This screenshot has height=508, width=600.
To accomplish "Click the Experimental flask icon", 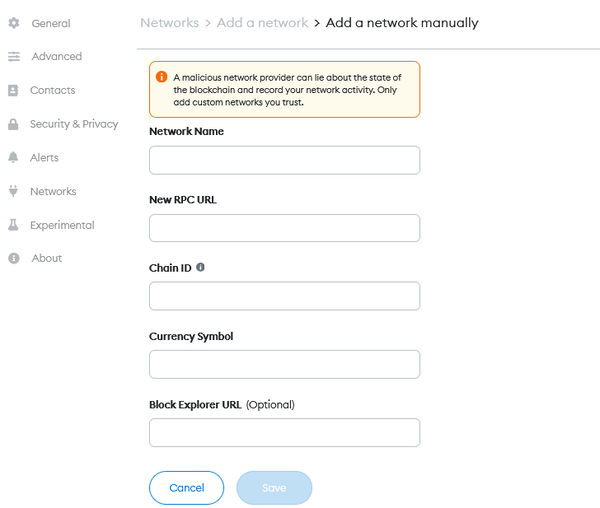I will click(14, 225).
